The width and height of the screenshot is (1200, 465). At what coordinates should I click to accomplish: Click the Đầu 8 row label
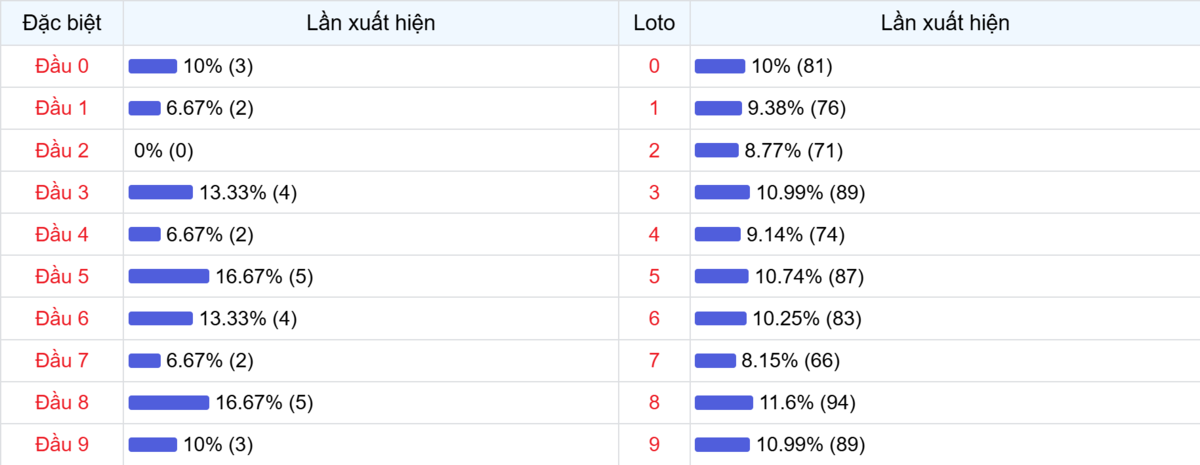point(62,402)
